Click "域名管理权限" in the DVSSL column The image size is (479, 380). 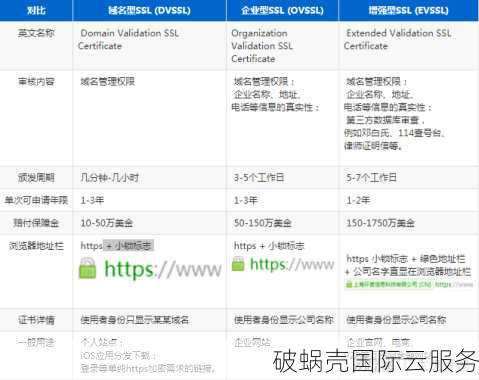(107, 82)
